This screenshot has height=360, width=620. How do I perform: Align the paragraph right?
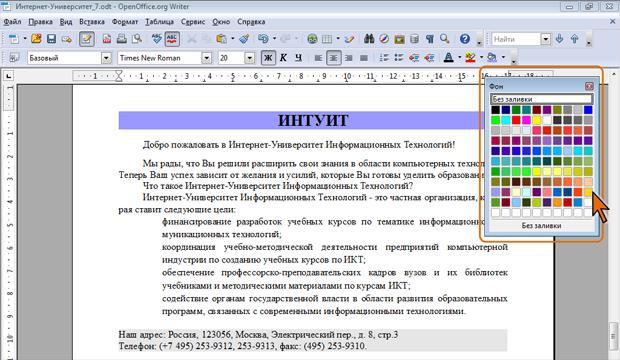pos(349,58)
